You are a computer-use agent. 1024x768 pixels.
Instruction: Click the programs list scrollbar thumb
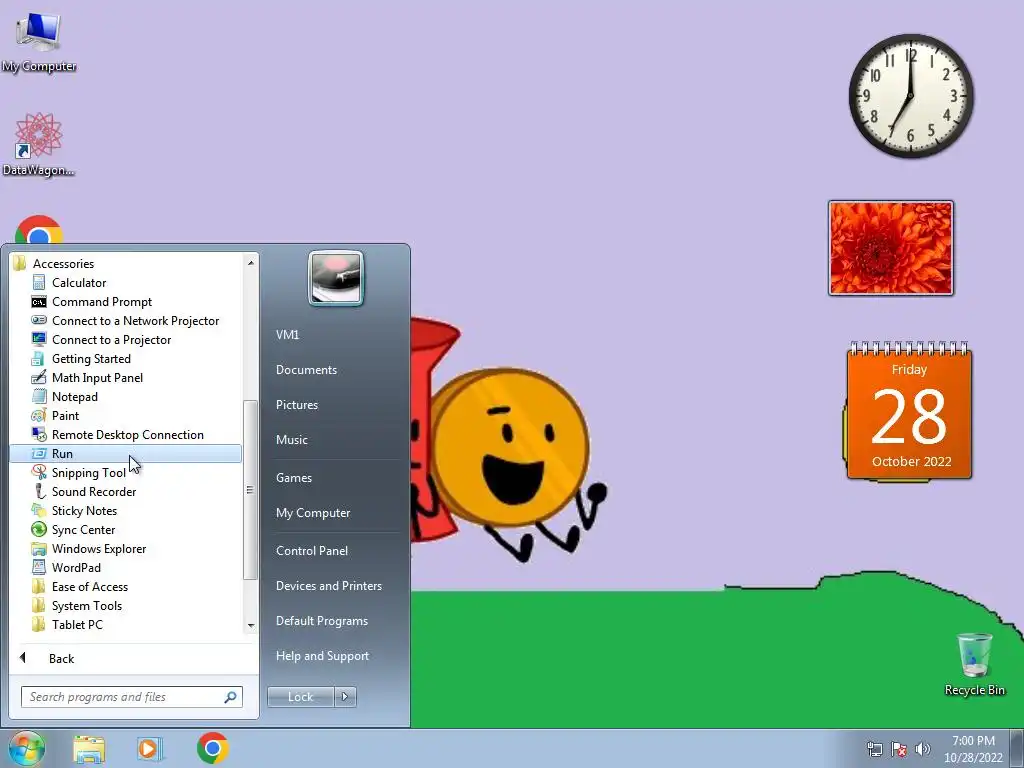pos(250,490)
